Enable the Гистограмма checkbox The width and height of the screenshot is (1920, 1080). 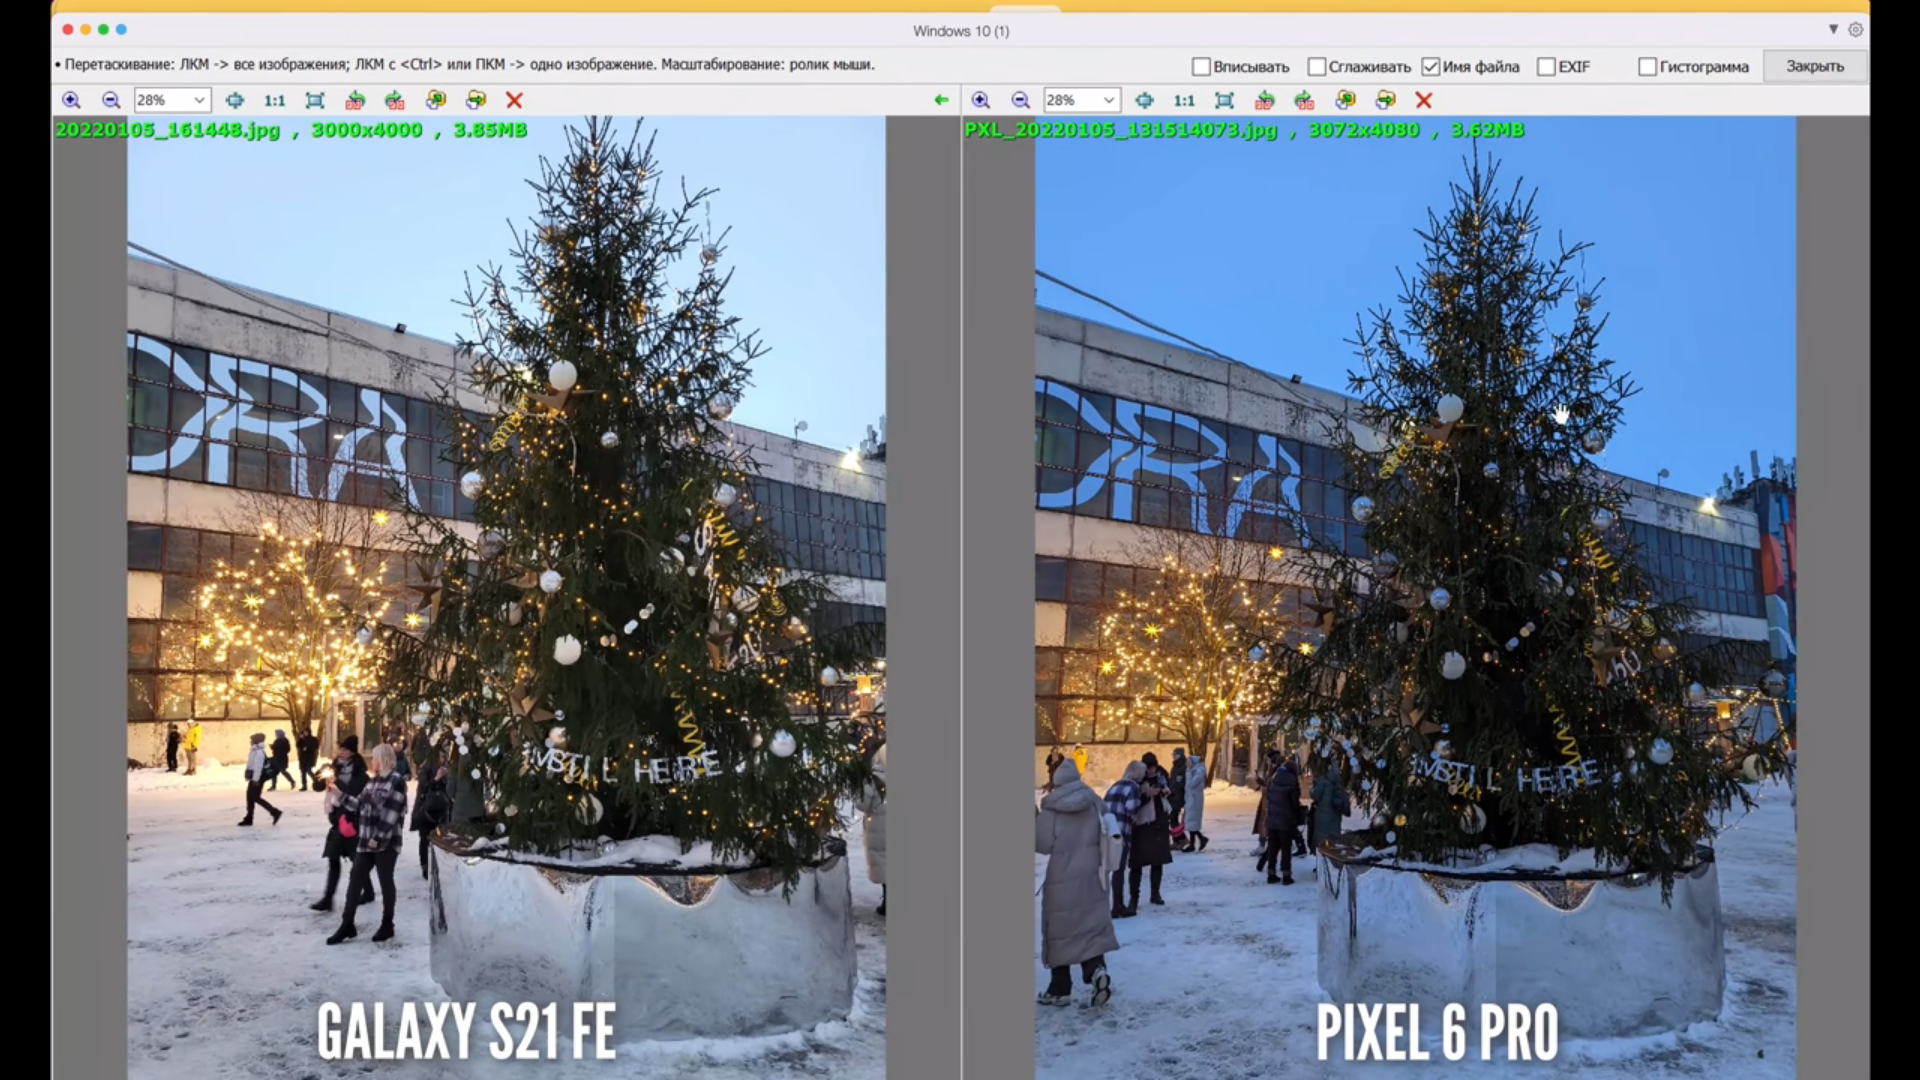(x=1647, y=67)
